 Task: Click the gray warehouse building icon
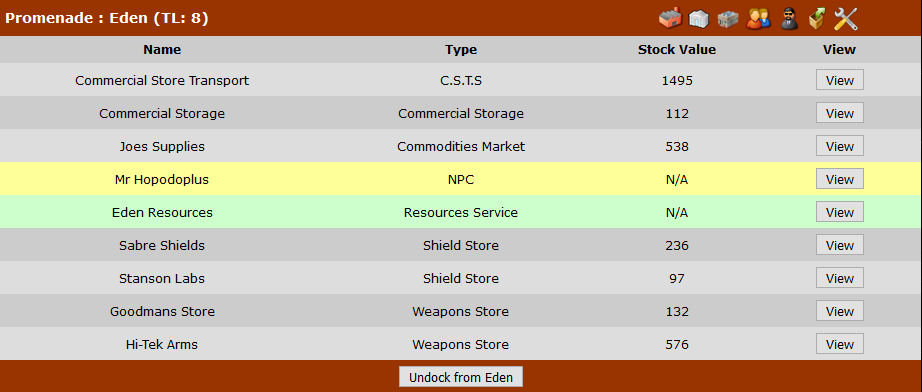pos(728,19)
